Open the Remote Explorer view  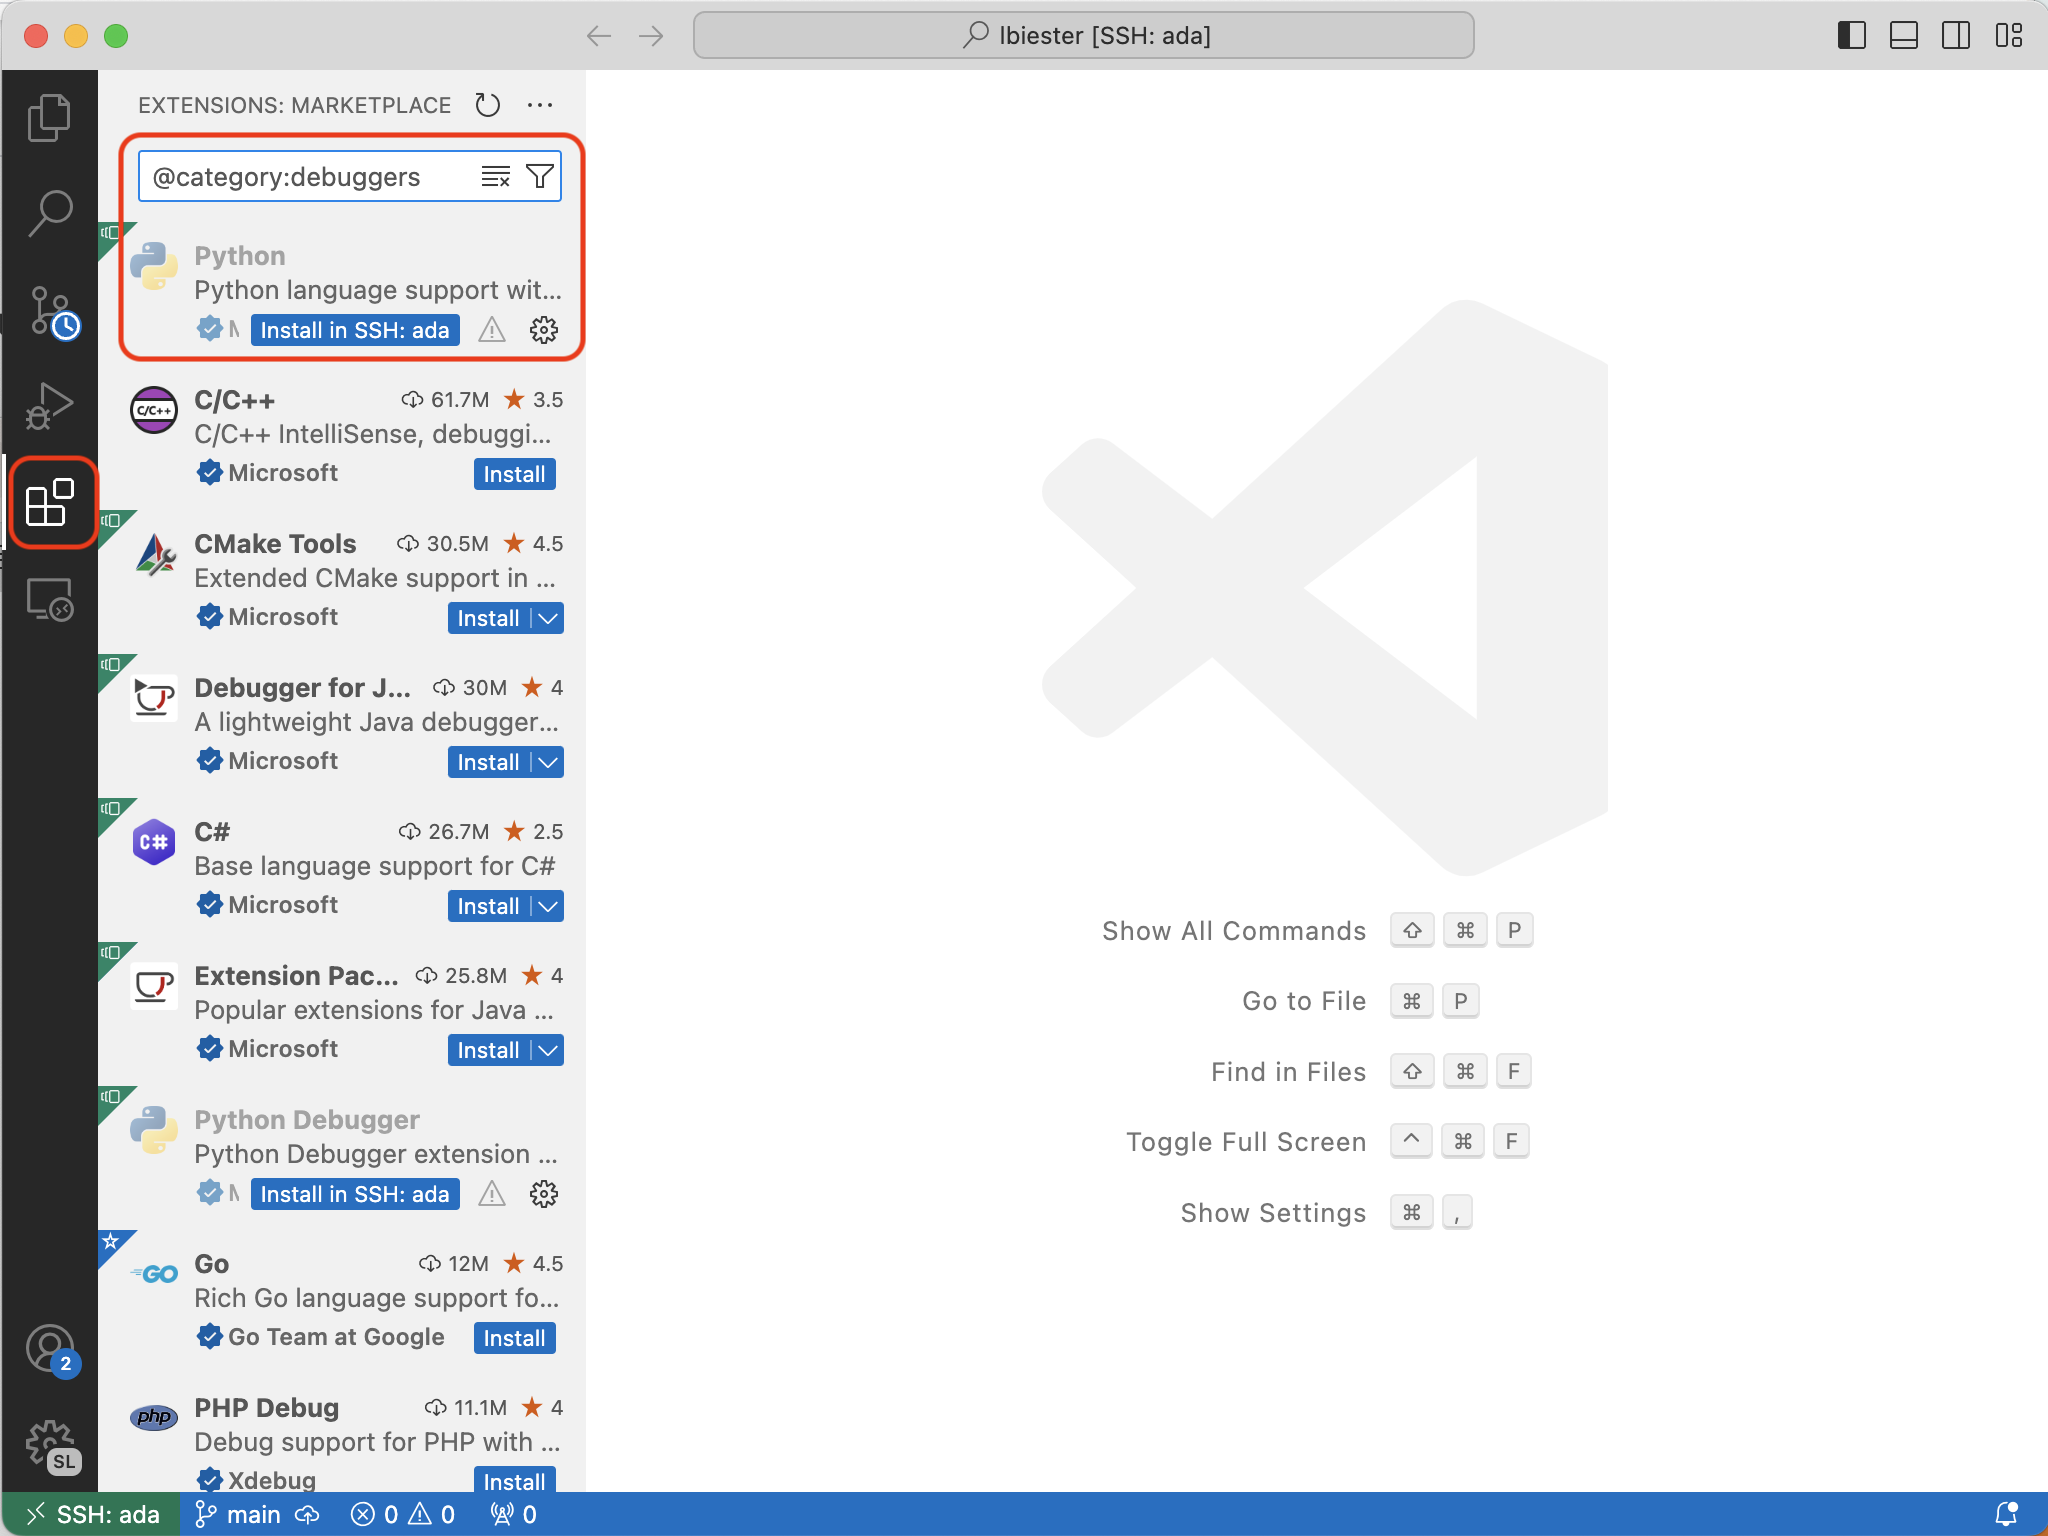point(49,600)
